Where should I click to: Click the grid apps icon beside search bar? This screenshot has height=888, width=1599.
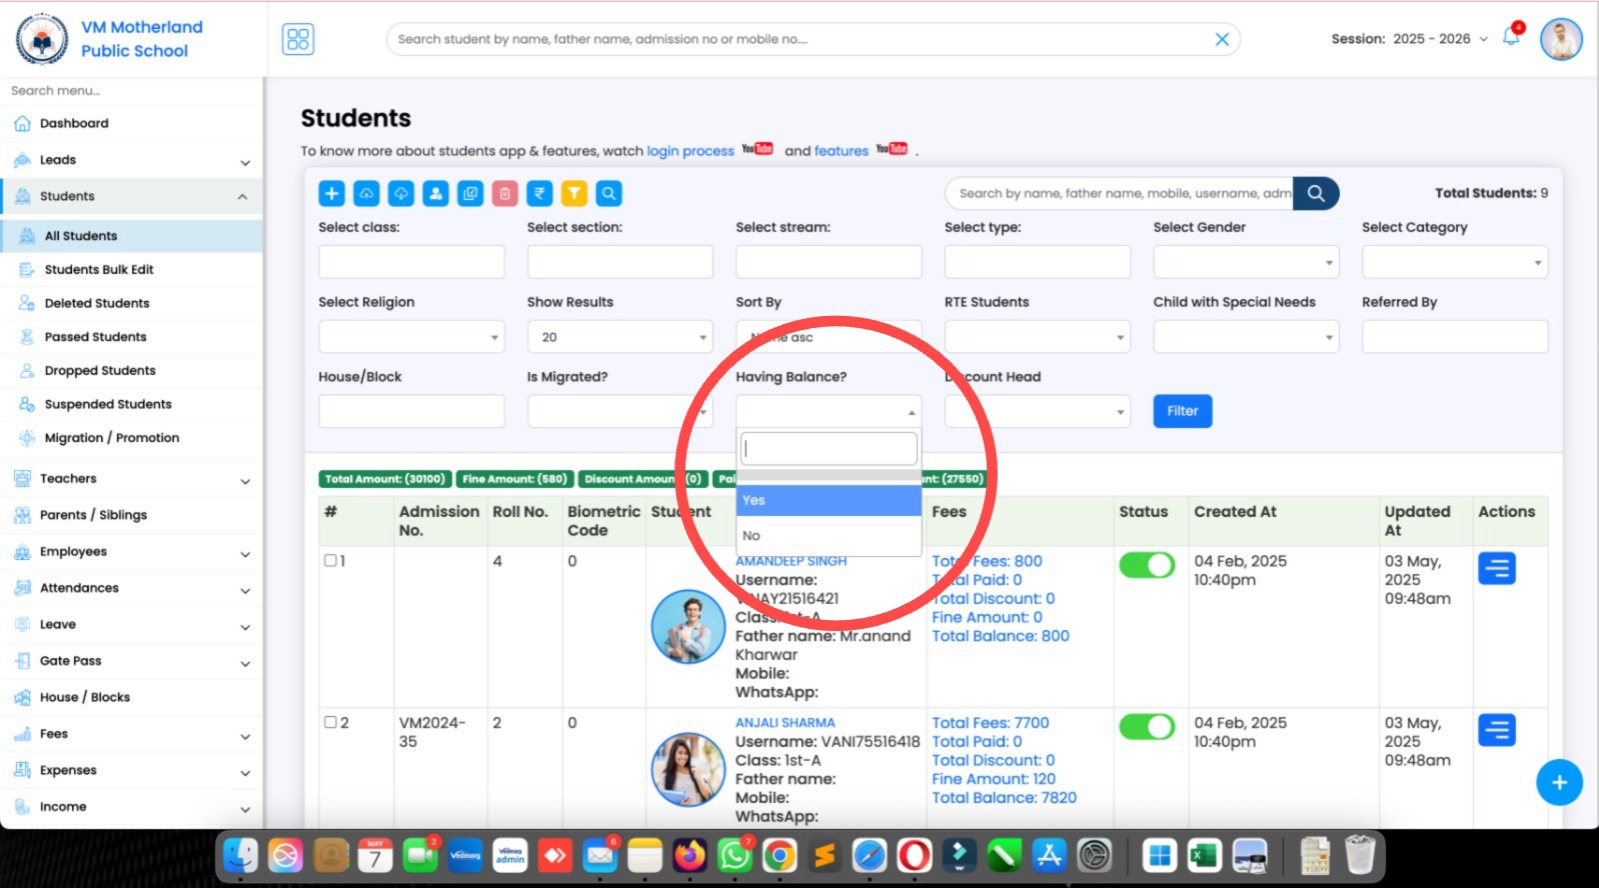(x=298, y=39)
